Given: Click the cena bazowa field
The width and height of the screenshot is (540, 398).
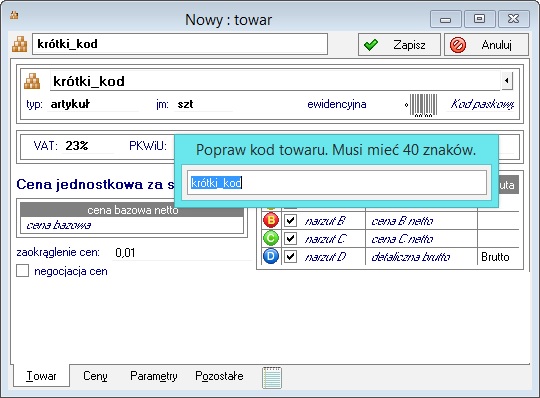Looking at the screenshot, I should [x=132, y=225].
